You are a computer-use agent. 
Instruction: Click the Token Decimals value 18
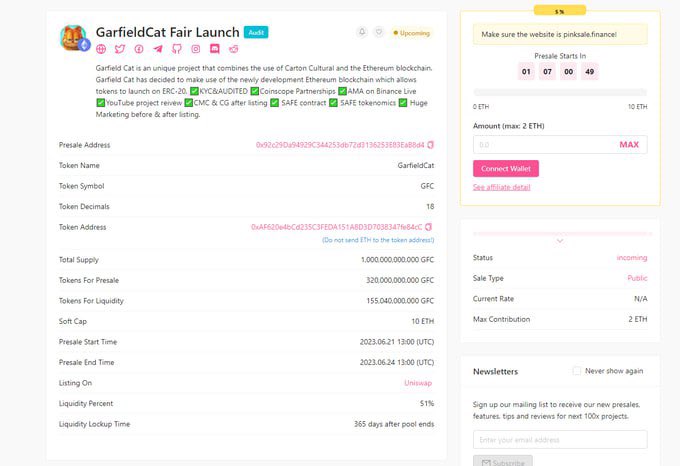tap(430, 206)
